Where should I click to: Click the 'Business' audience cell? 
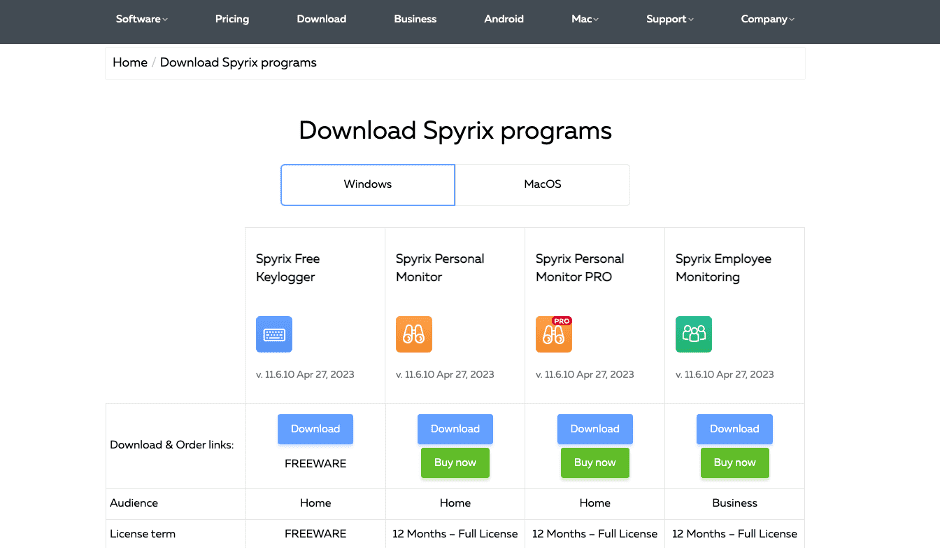tap(735, 503)
